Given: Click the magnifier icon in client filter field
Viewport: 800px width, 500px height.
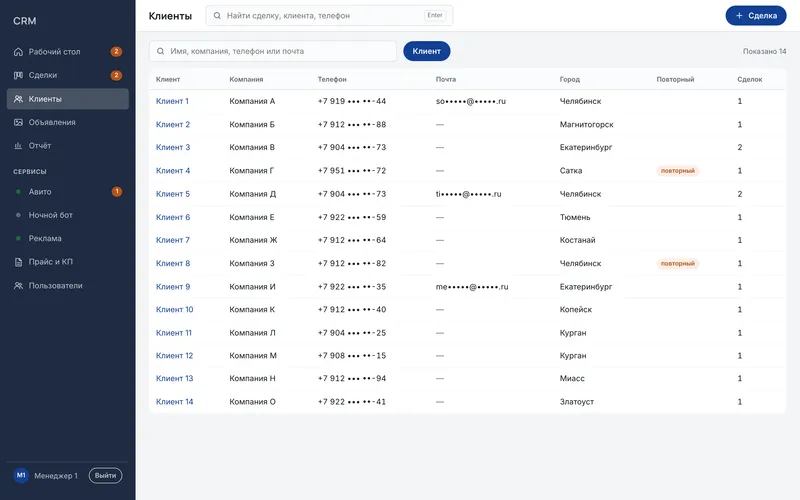Looking at the screenshot, I should pos(160,52).
